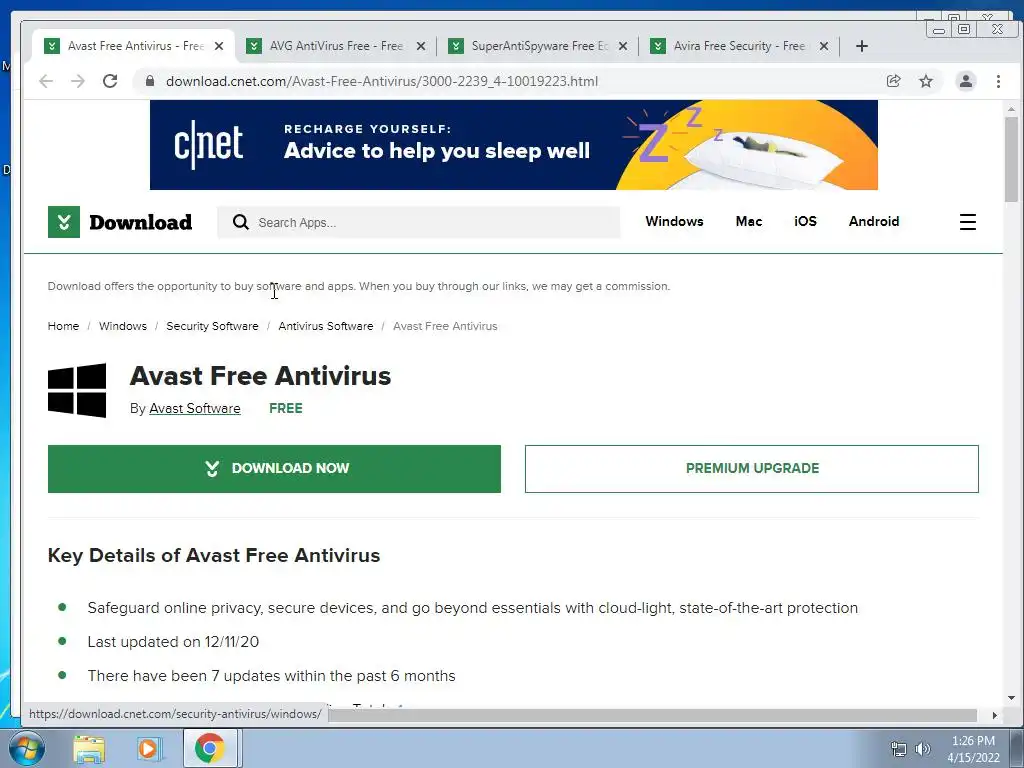Click the Antivirus Software breadcrumb link
This screenshot has height=768, width=1024.
(x=325, y=326)
